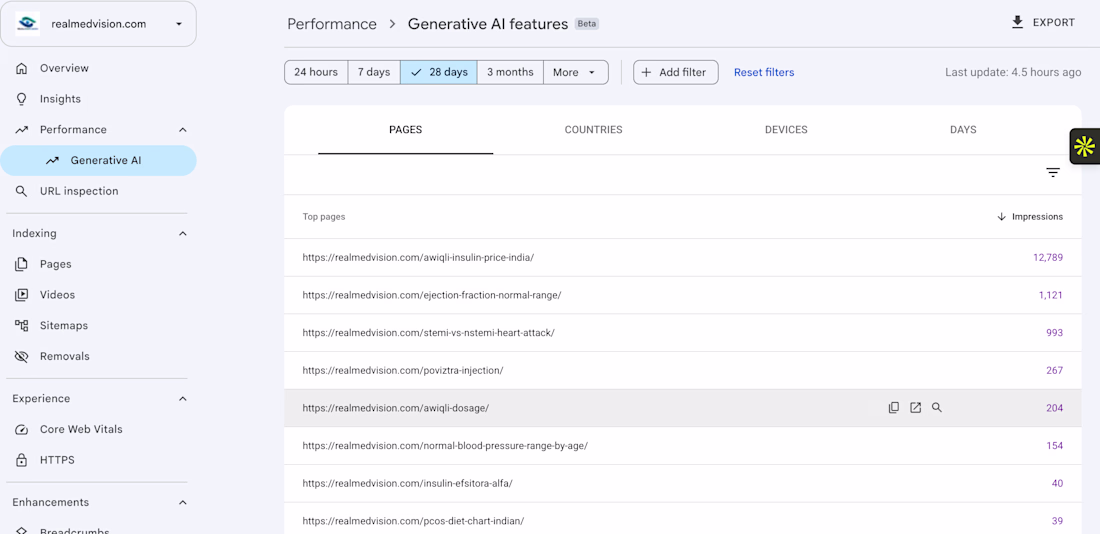
Task: Click the URL inspection magnifier icon
Action: point(22,191)
